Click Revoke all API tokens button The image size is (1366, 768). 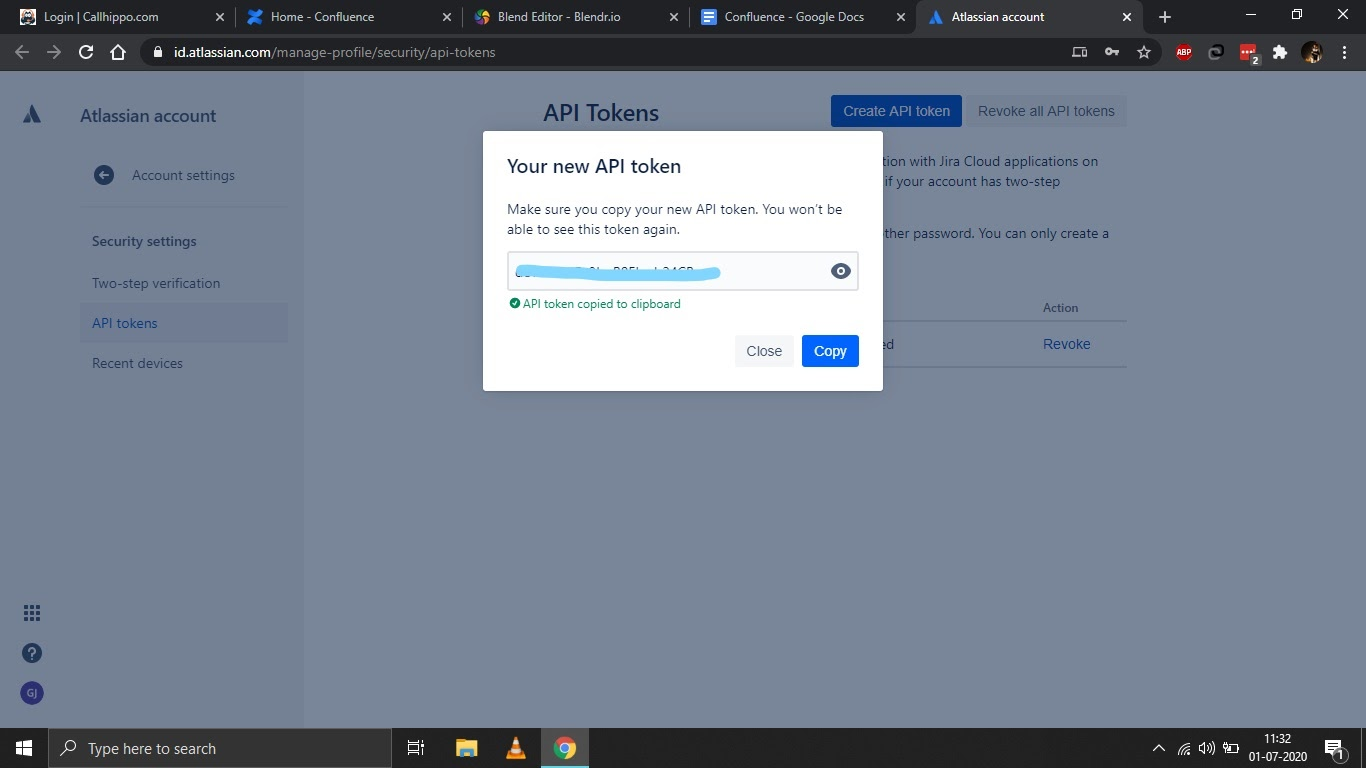[x=1046, y=111]
